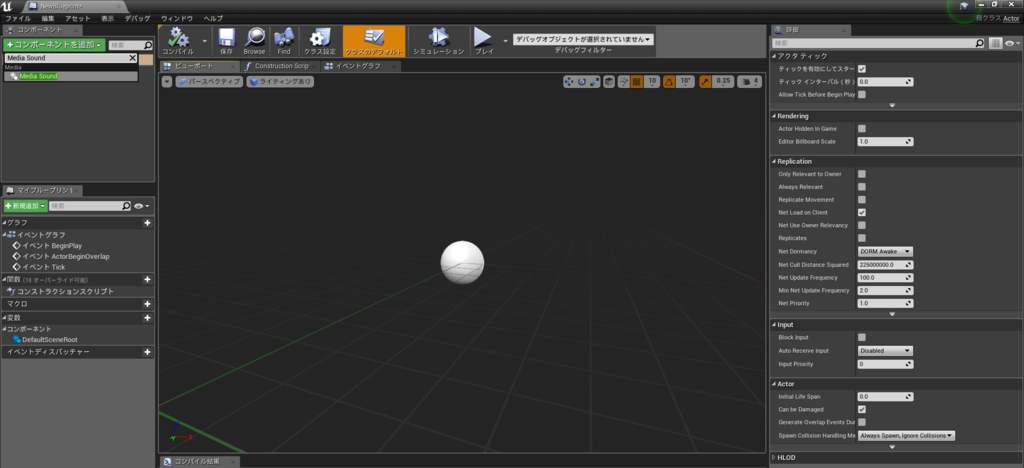The height and width of the screenshot is (468, 1024).
Task: Click the My Blueprint search field
Action: [x=90, y=206]
